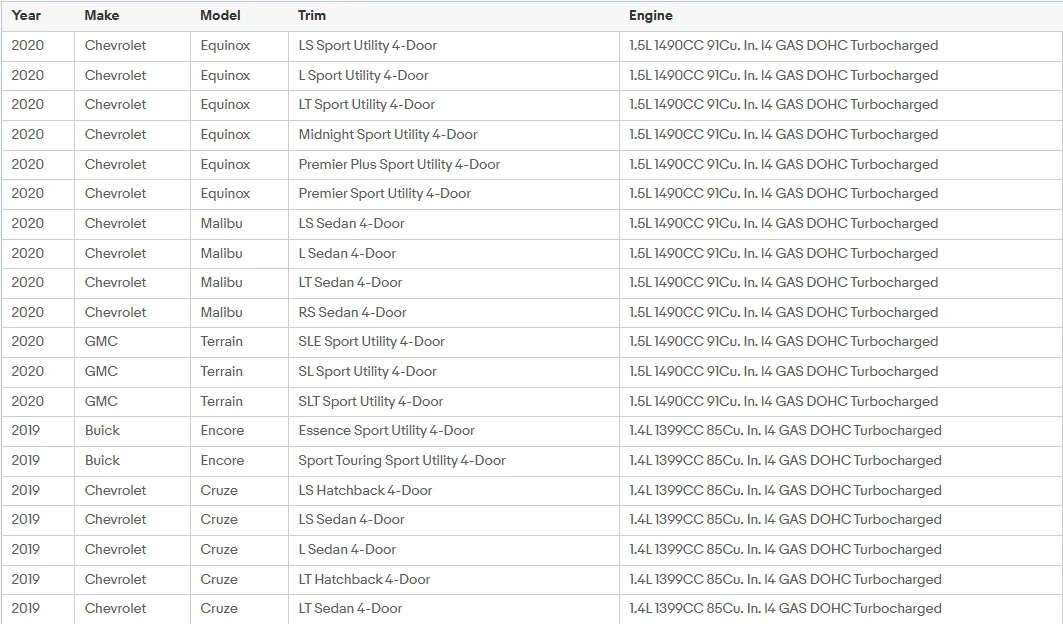
Task: Click the 1.4L engine cell in LS Hatchback row
Action: pos(840,490)
